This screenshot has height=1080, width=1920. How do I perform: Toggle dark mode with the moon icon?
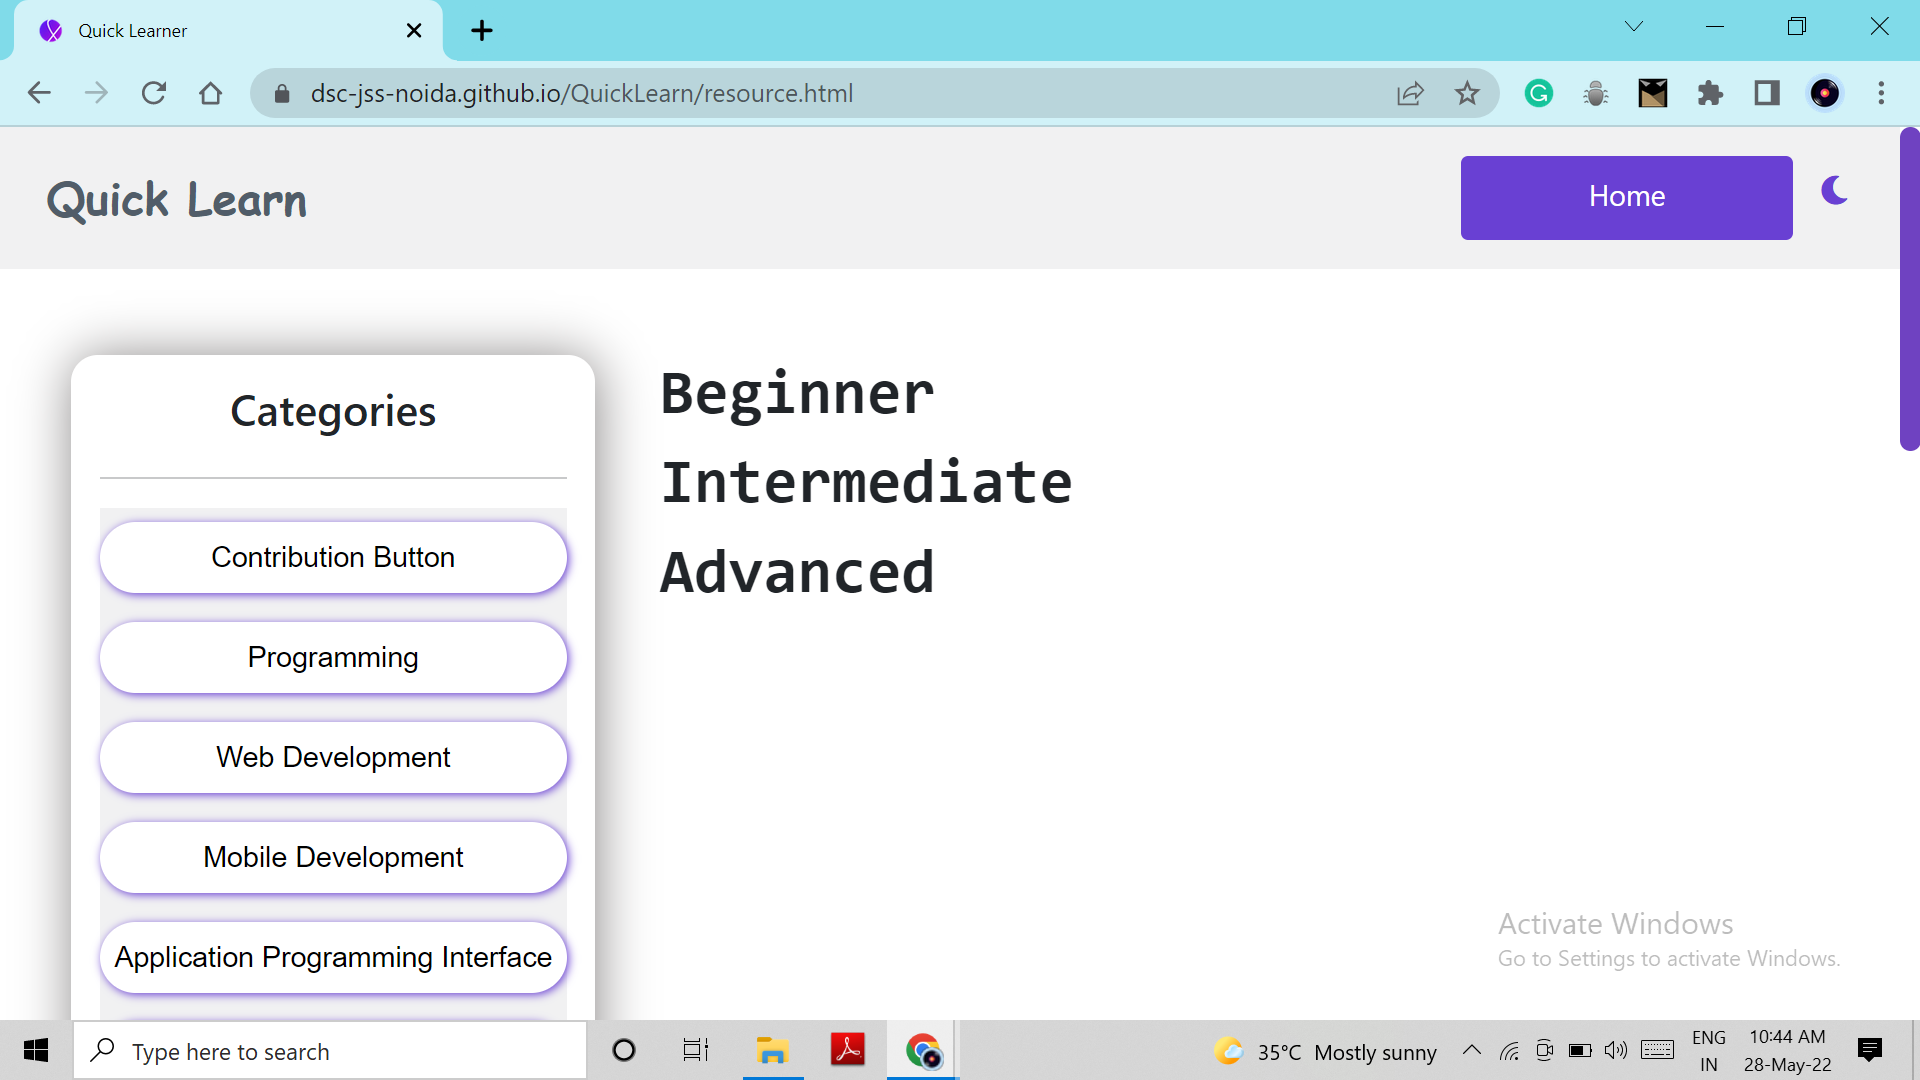coord(1834,190)
